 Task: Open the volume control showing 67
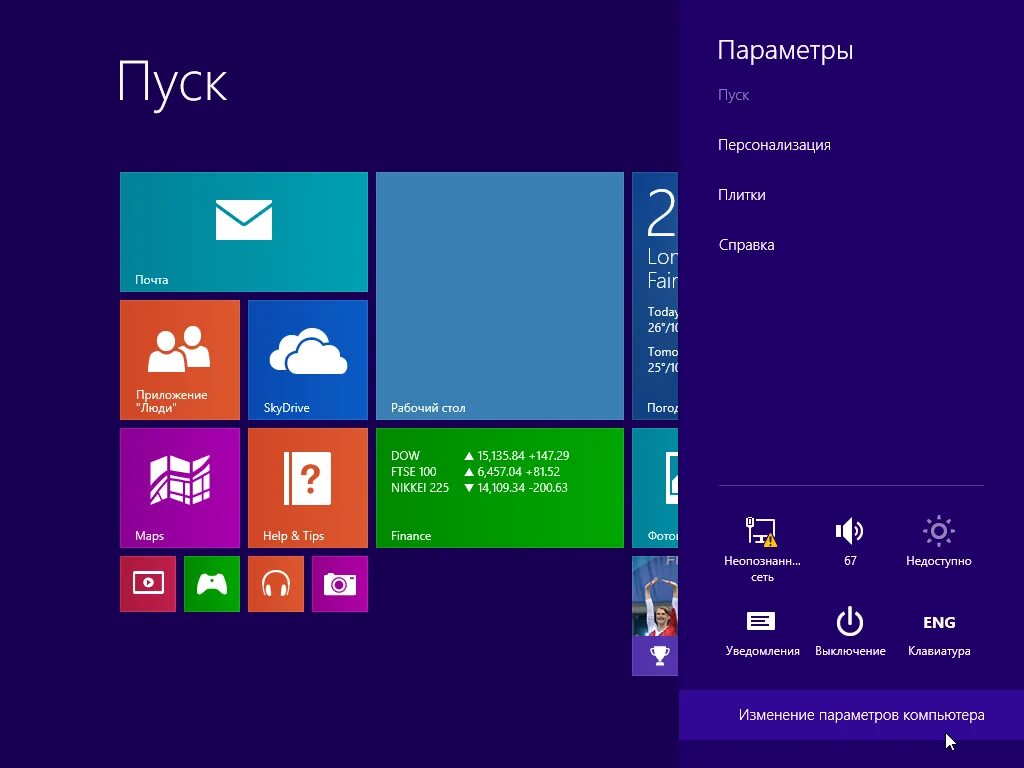(850, 541)
